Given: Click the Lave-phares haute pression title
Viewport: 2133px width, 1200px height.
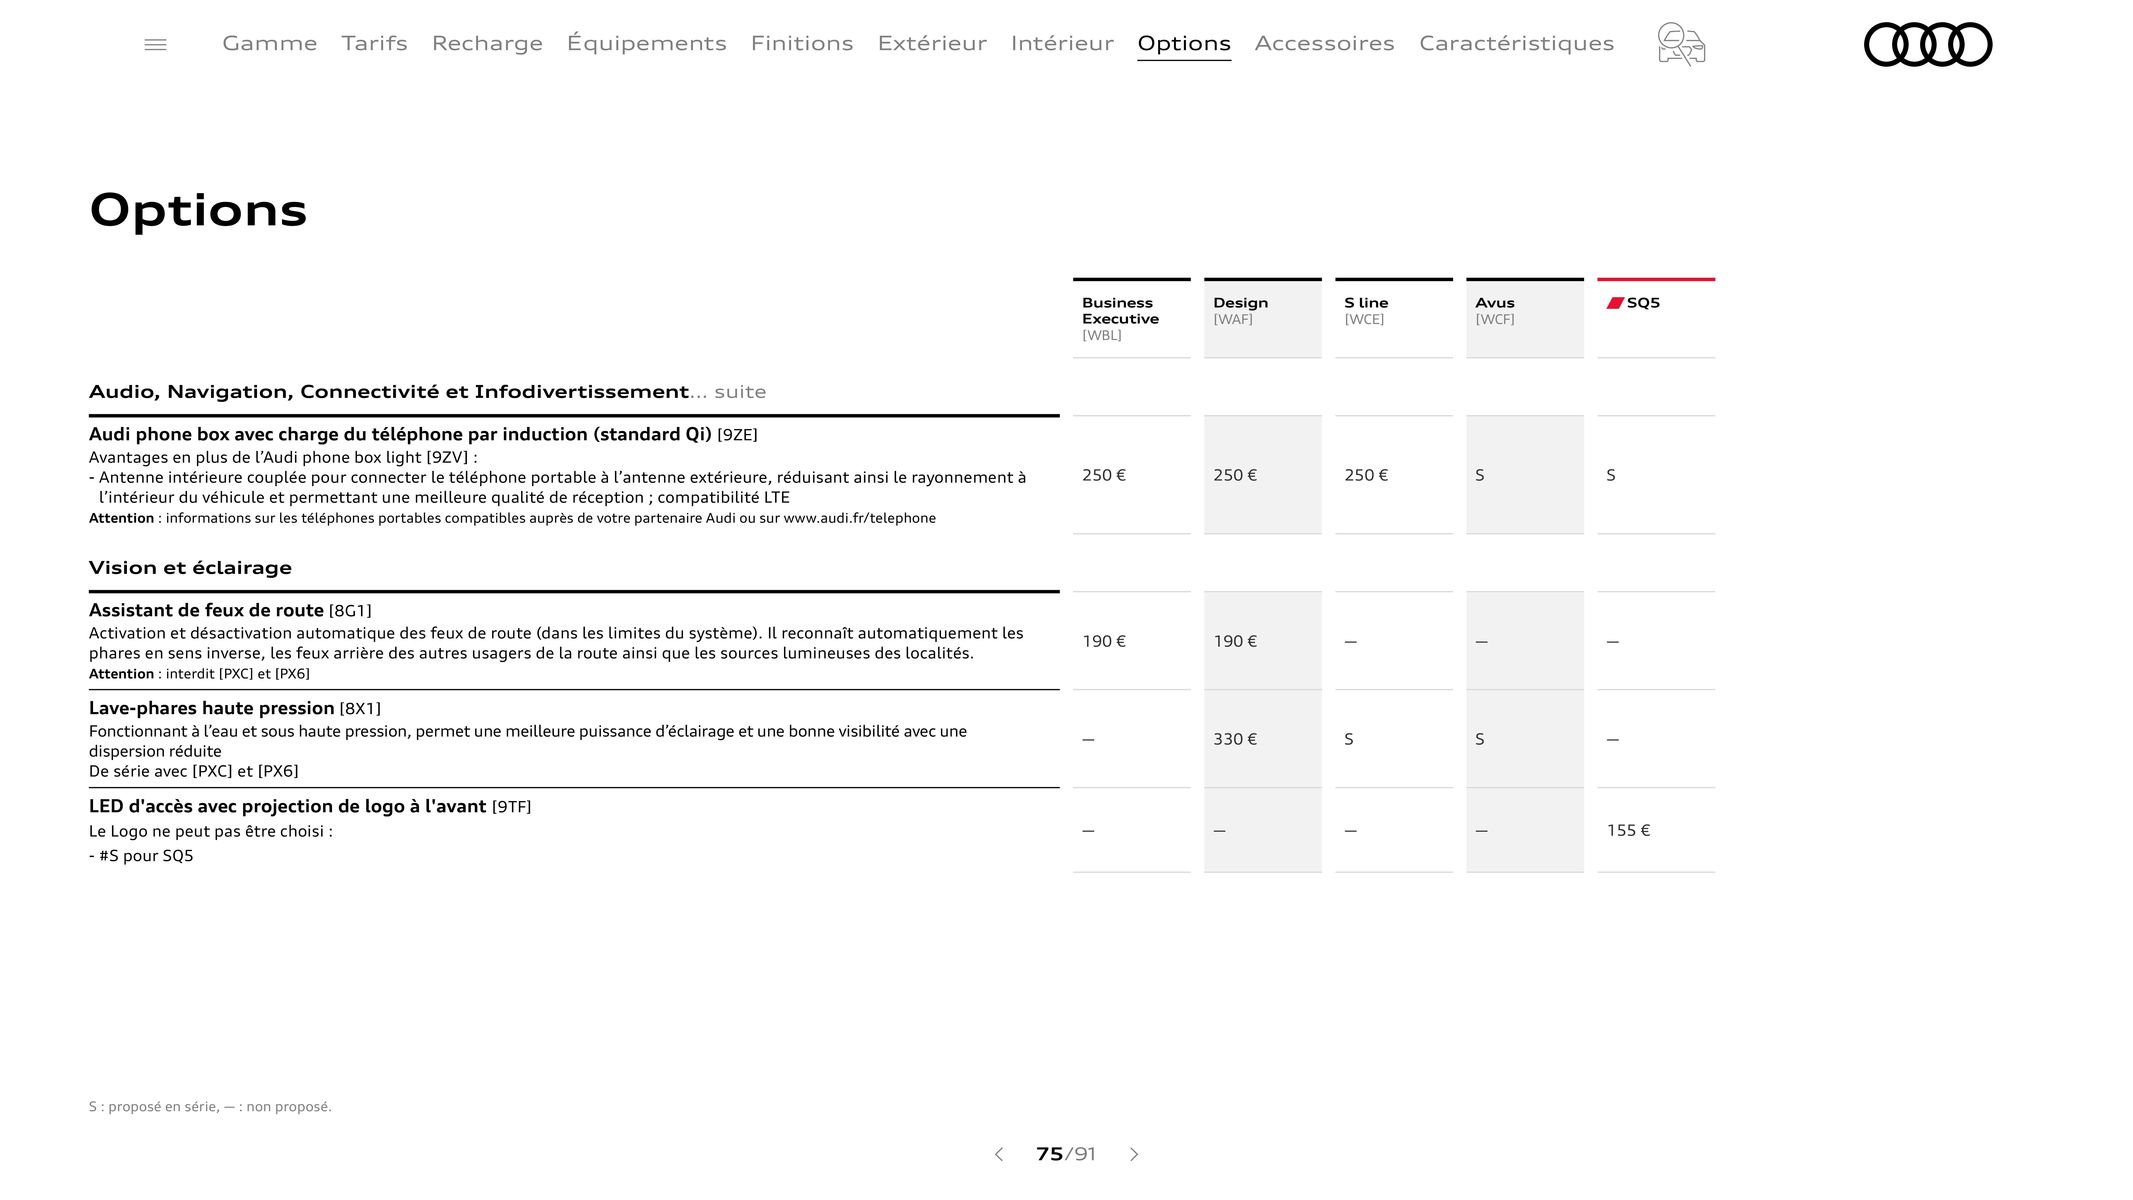Looking at the screenshot, I should (x=235, y=708).
